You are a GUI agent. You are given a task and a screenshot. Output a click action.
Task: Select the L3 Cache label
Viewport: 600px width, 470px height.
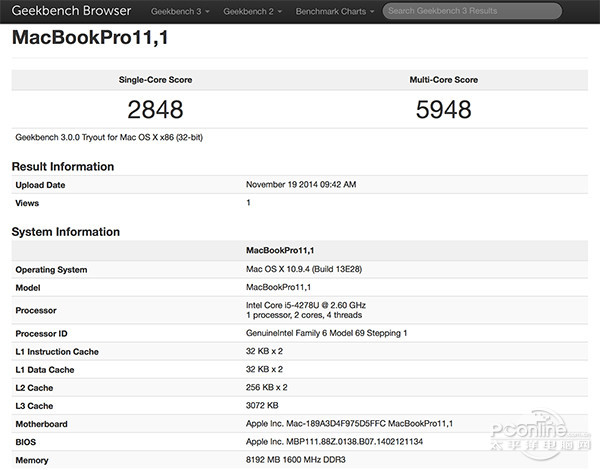click(34, 406)
